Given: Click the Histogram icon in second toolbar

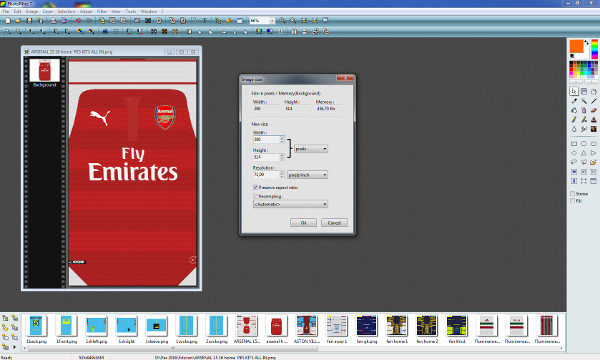Looking at the screenshot, I should [x=105, y=32].
